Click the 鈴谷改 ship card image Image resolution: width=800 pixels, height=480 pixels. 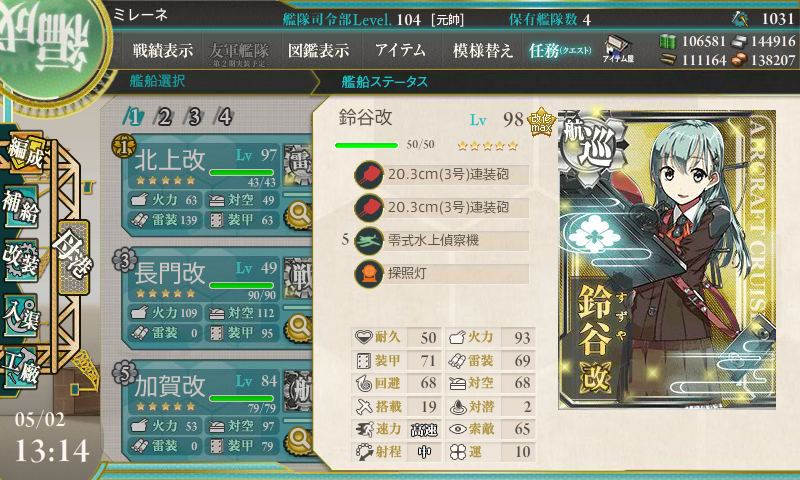667,259
